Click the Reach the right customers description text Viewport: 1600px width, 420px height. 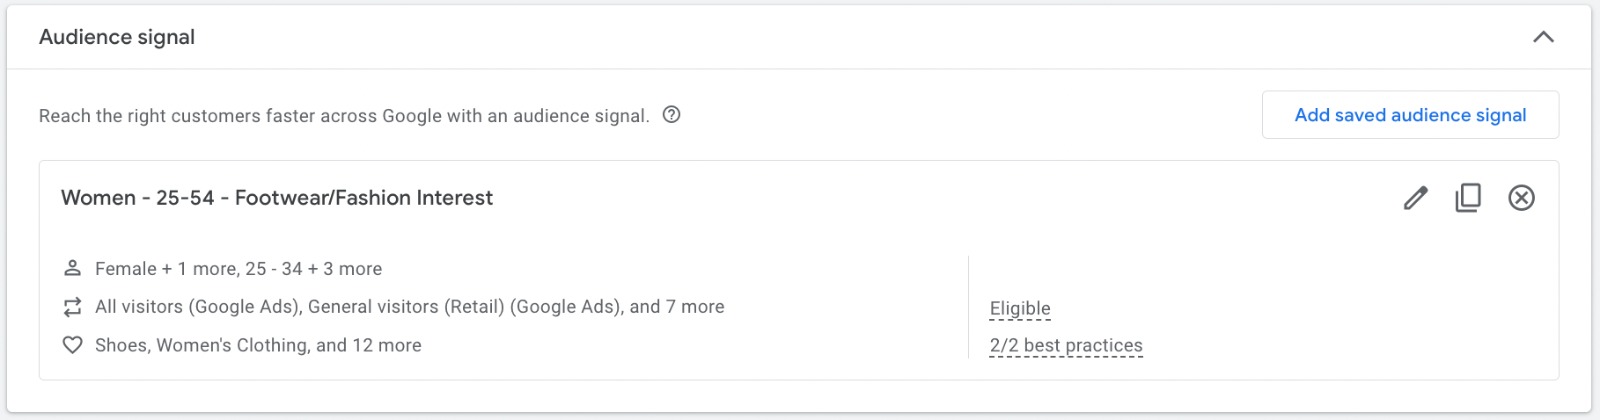click(344, 116)
